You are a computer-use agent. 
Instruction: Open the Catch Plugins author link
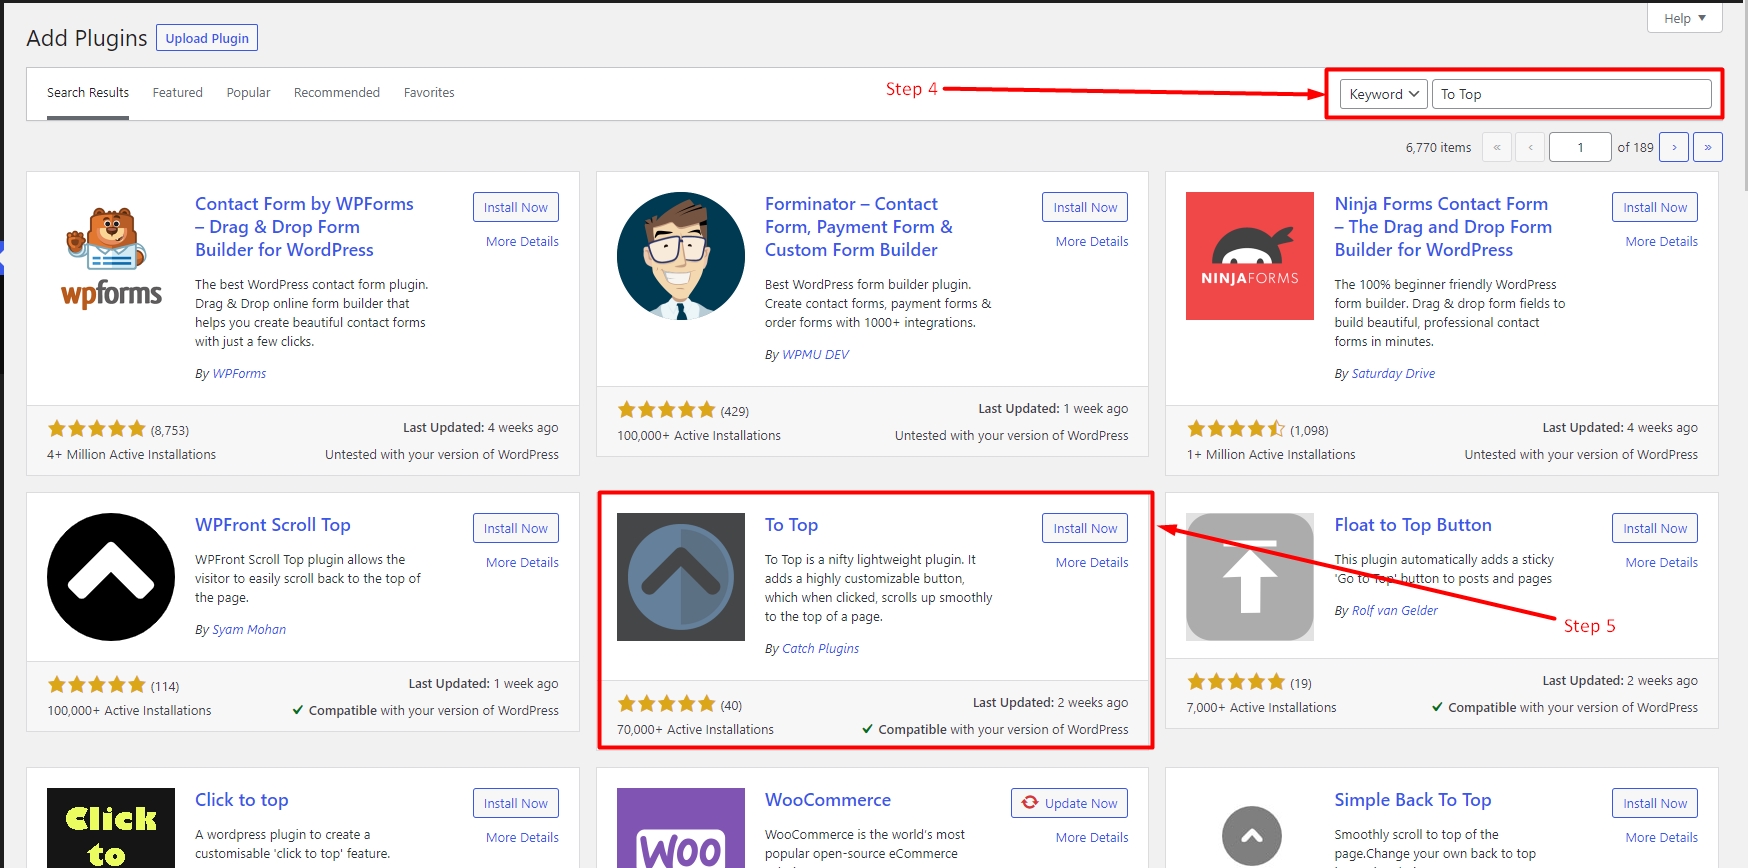point(820,649)
